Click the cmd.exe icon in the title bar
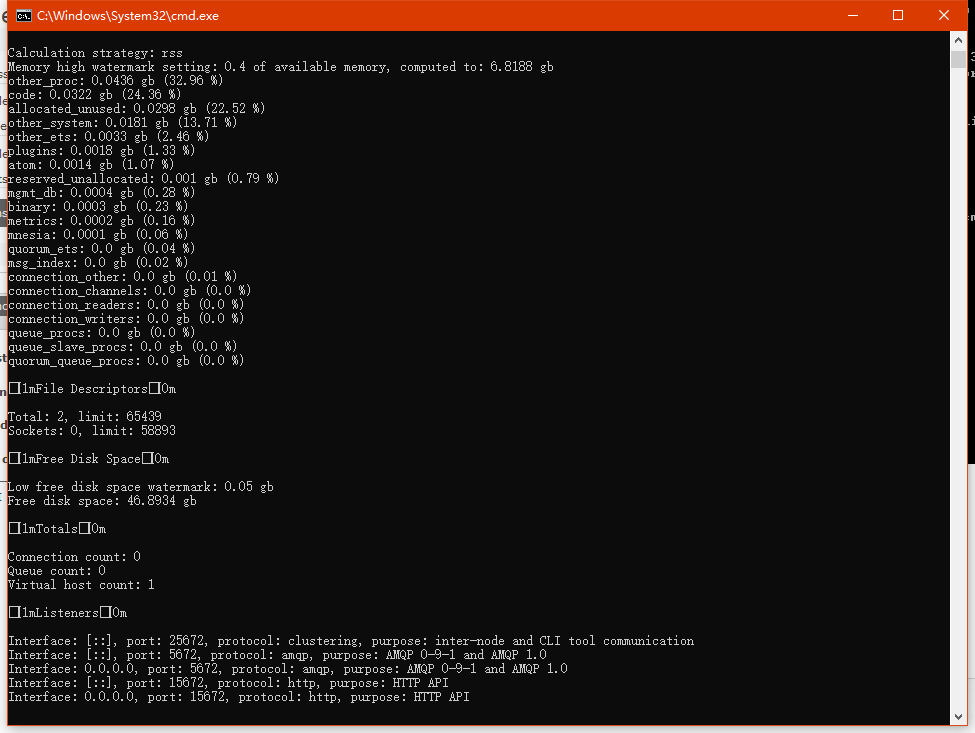Viewport: 975px width, 733px height. pyautogui.click(x=22, y=15)
